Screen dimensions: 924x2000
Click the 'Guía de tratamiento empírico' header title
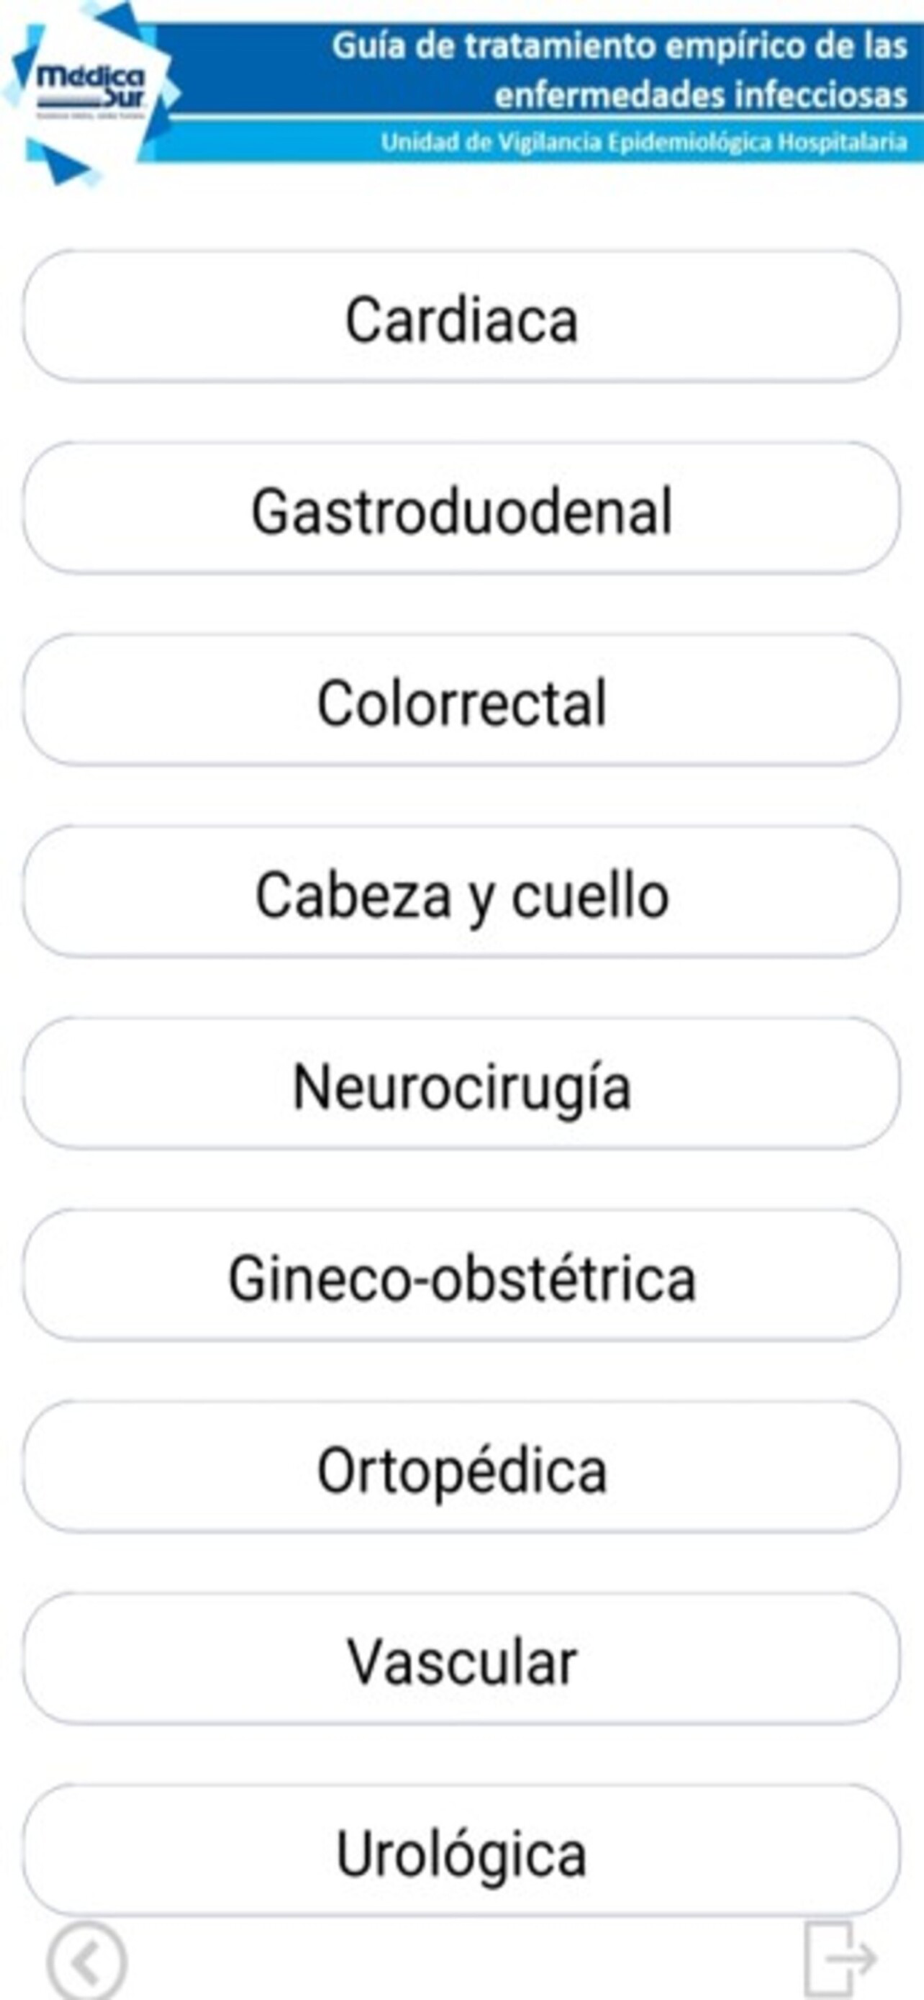(x=619, y=46)
